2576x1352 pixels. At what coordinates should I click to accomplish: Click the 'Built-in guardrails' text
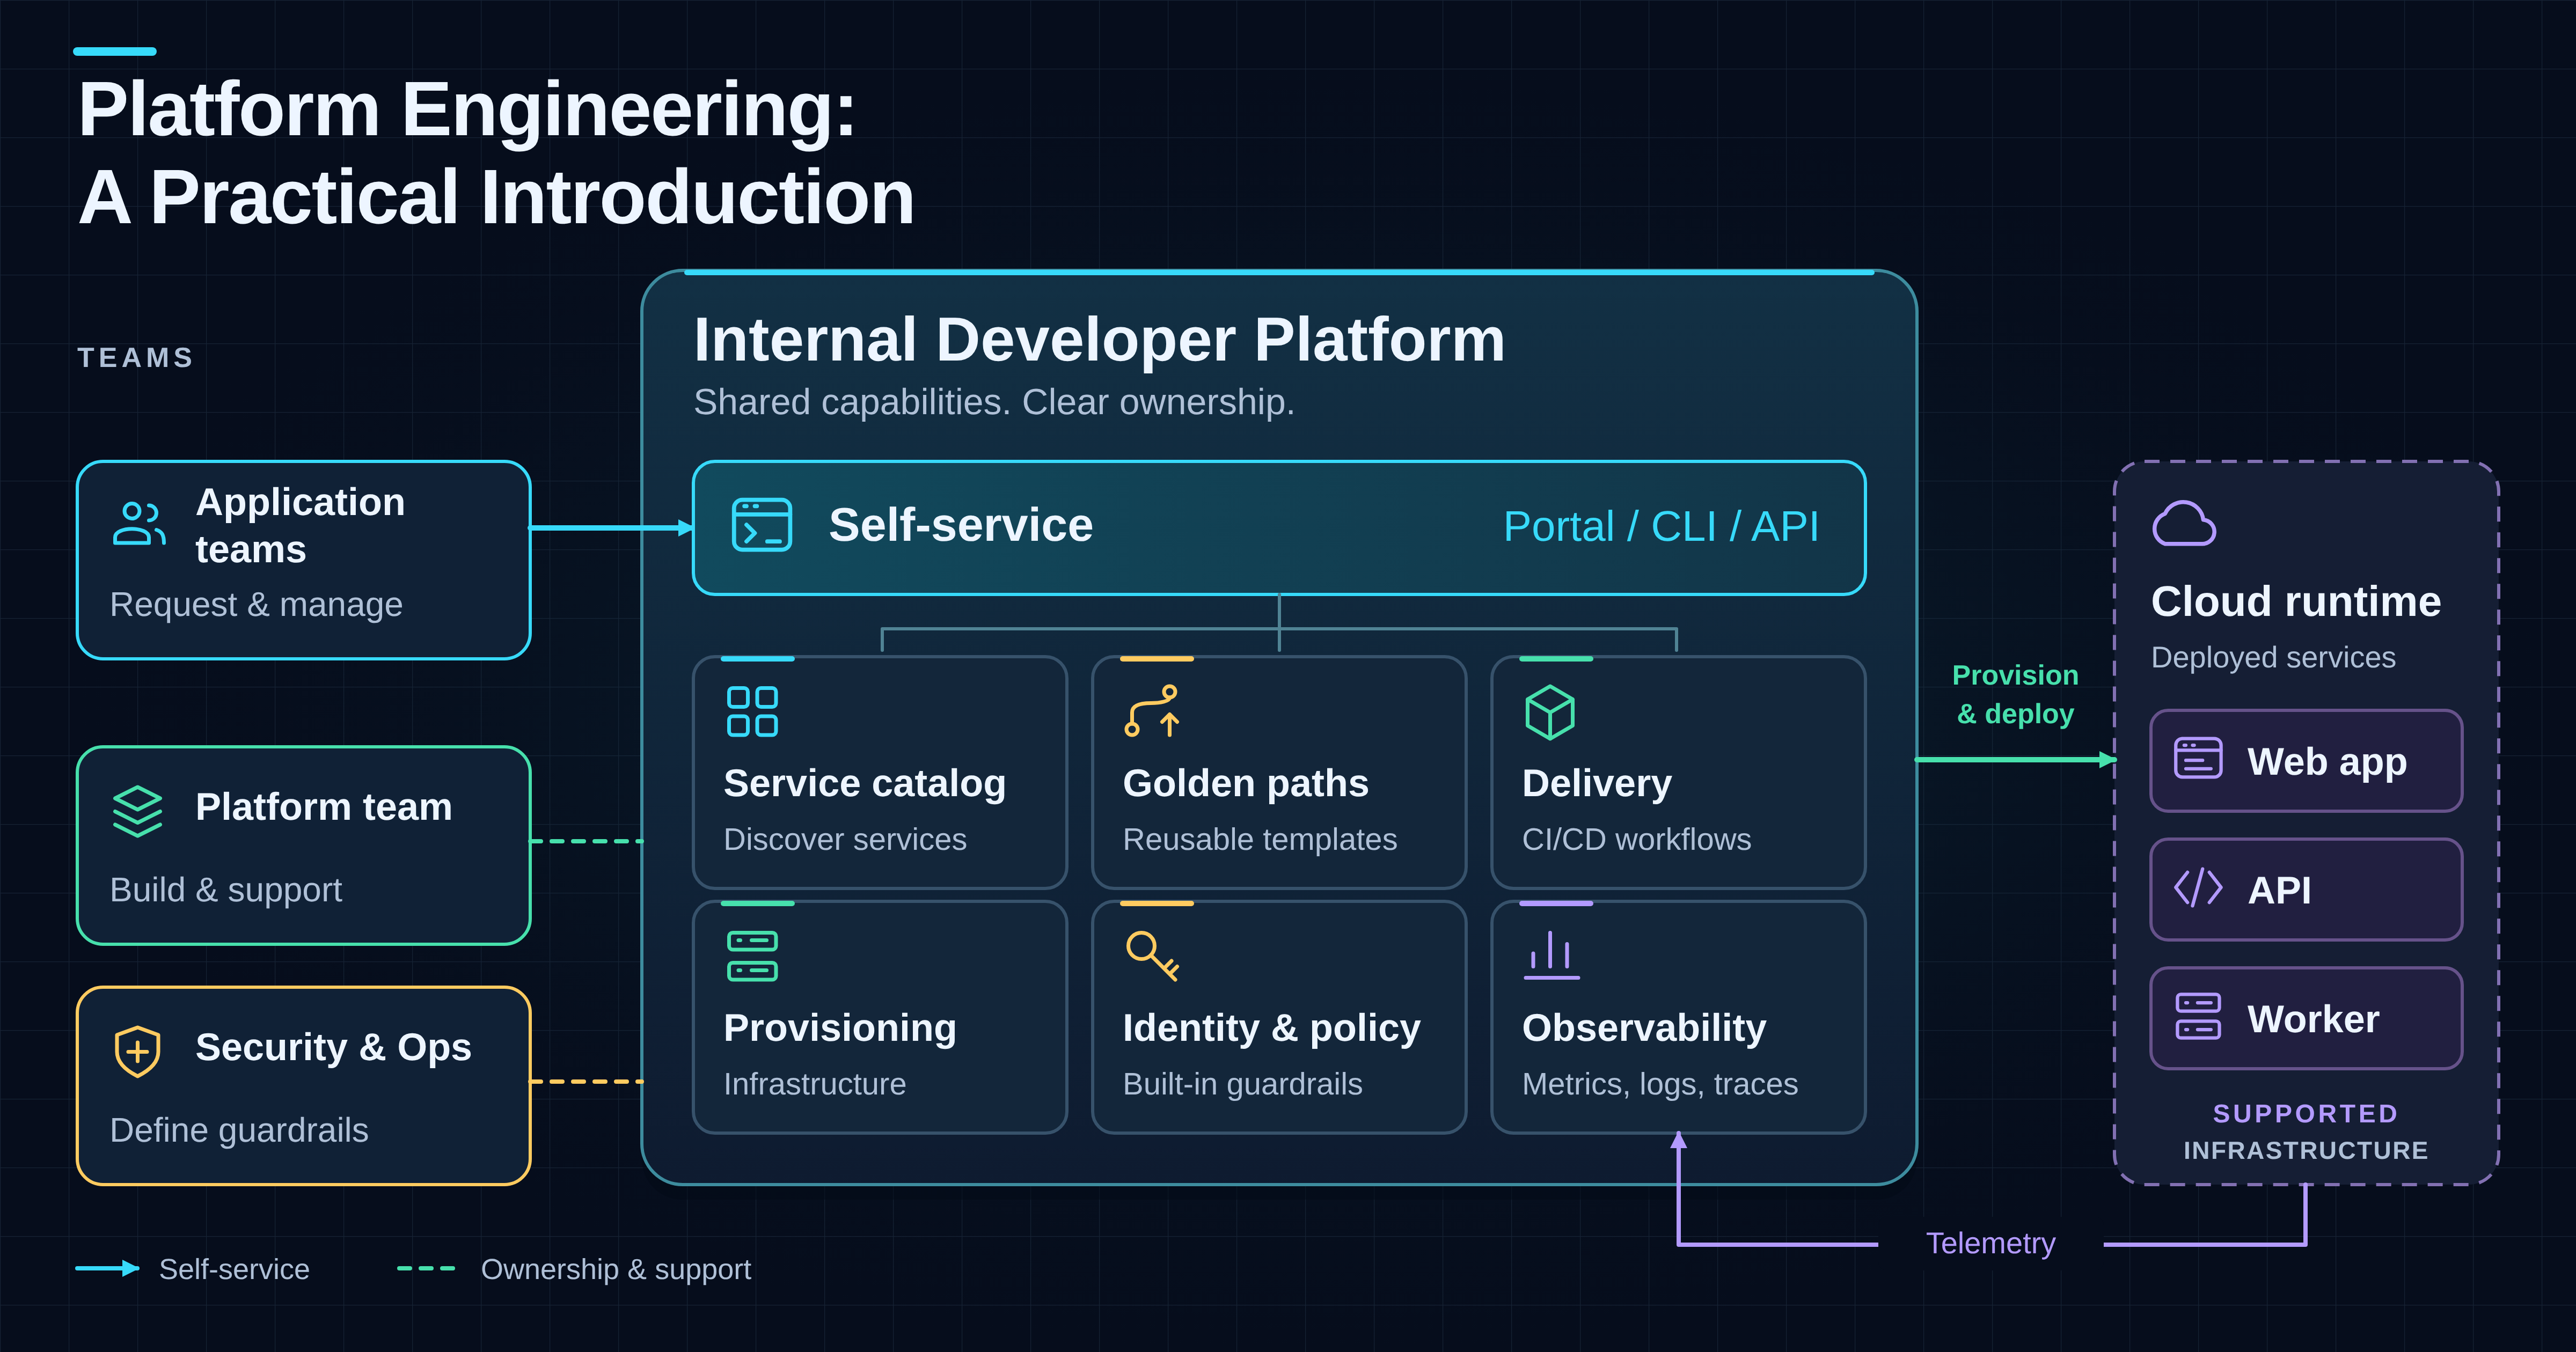tap(1242, 1084)
